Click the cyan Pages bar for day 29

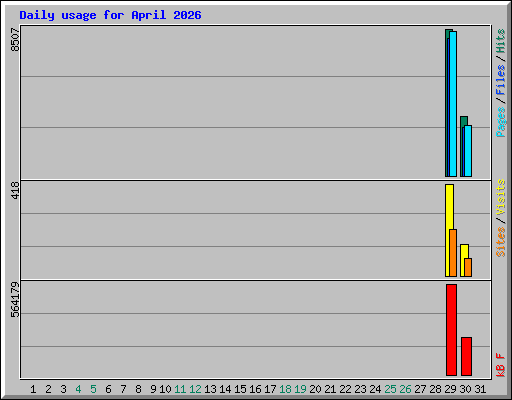tap(453, 104)
